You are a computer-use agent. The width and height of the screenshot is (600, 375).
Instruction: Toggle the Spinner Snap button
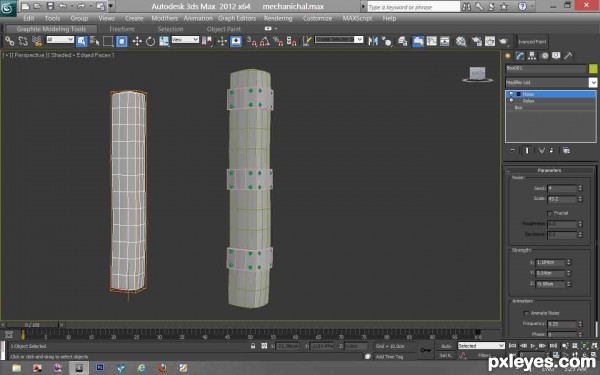(291, 41)
